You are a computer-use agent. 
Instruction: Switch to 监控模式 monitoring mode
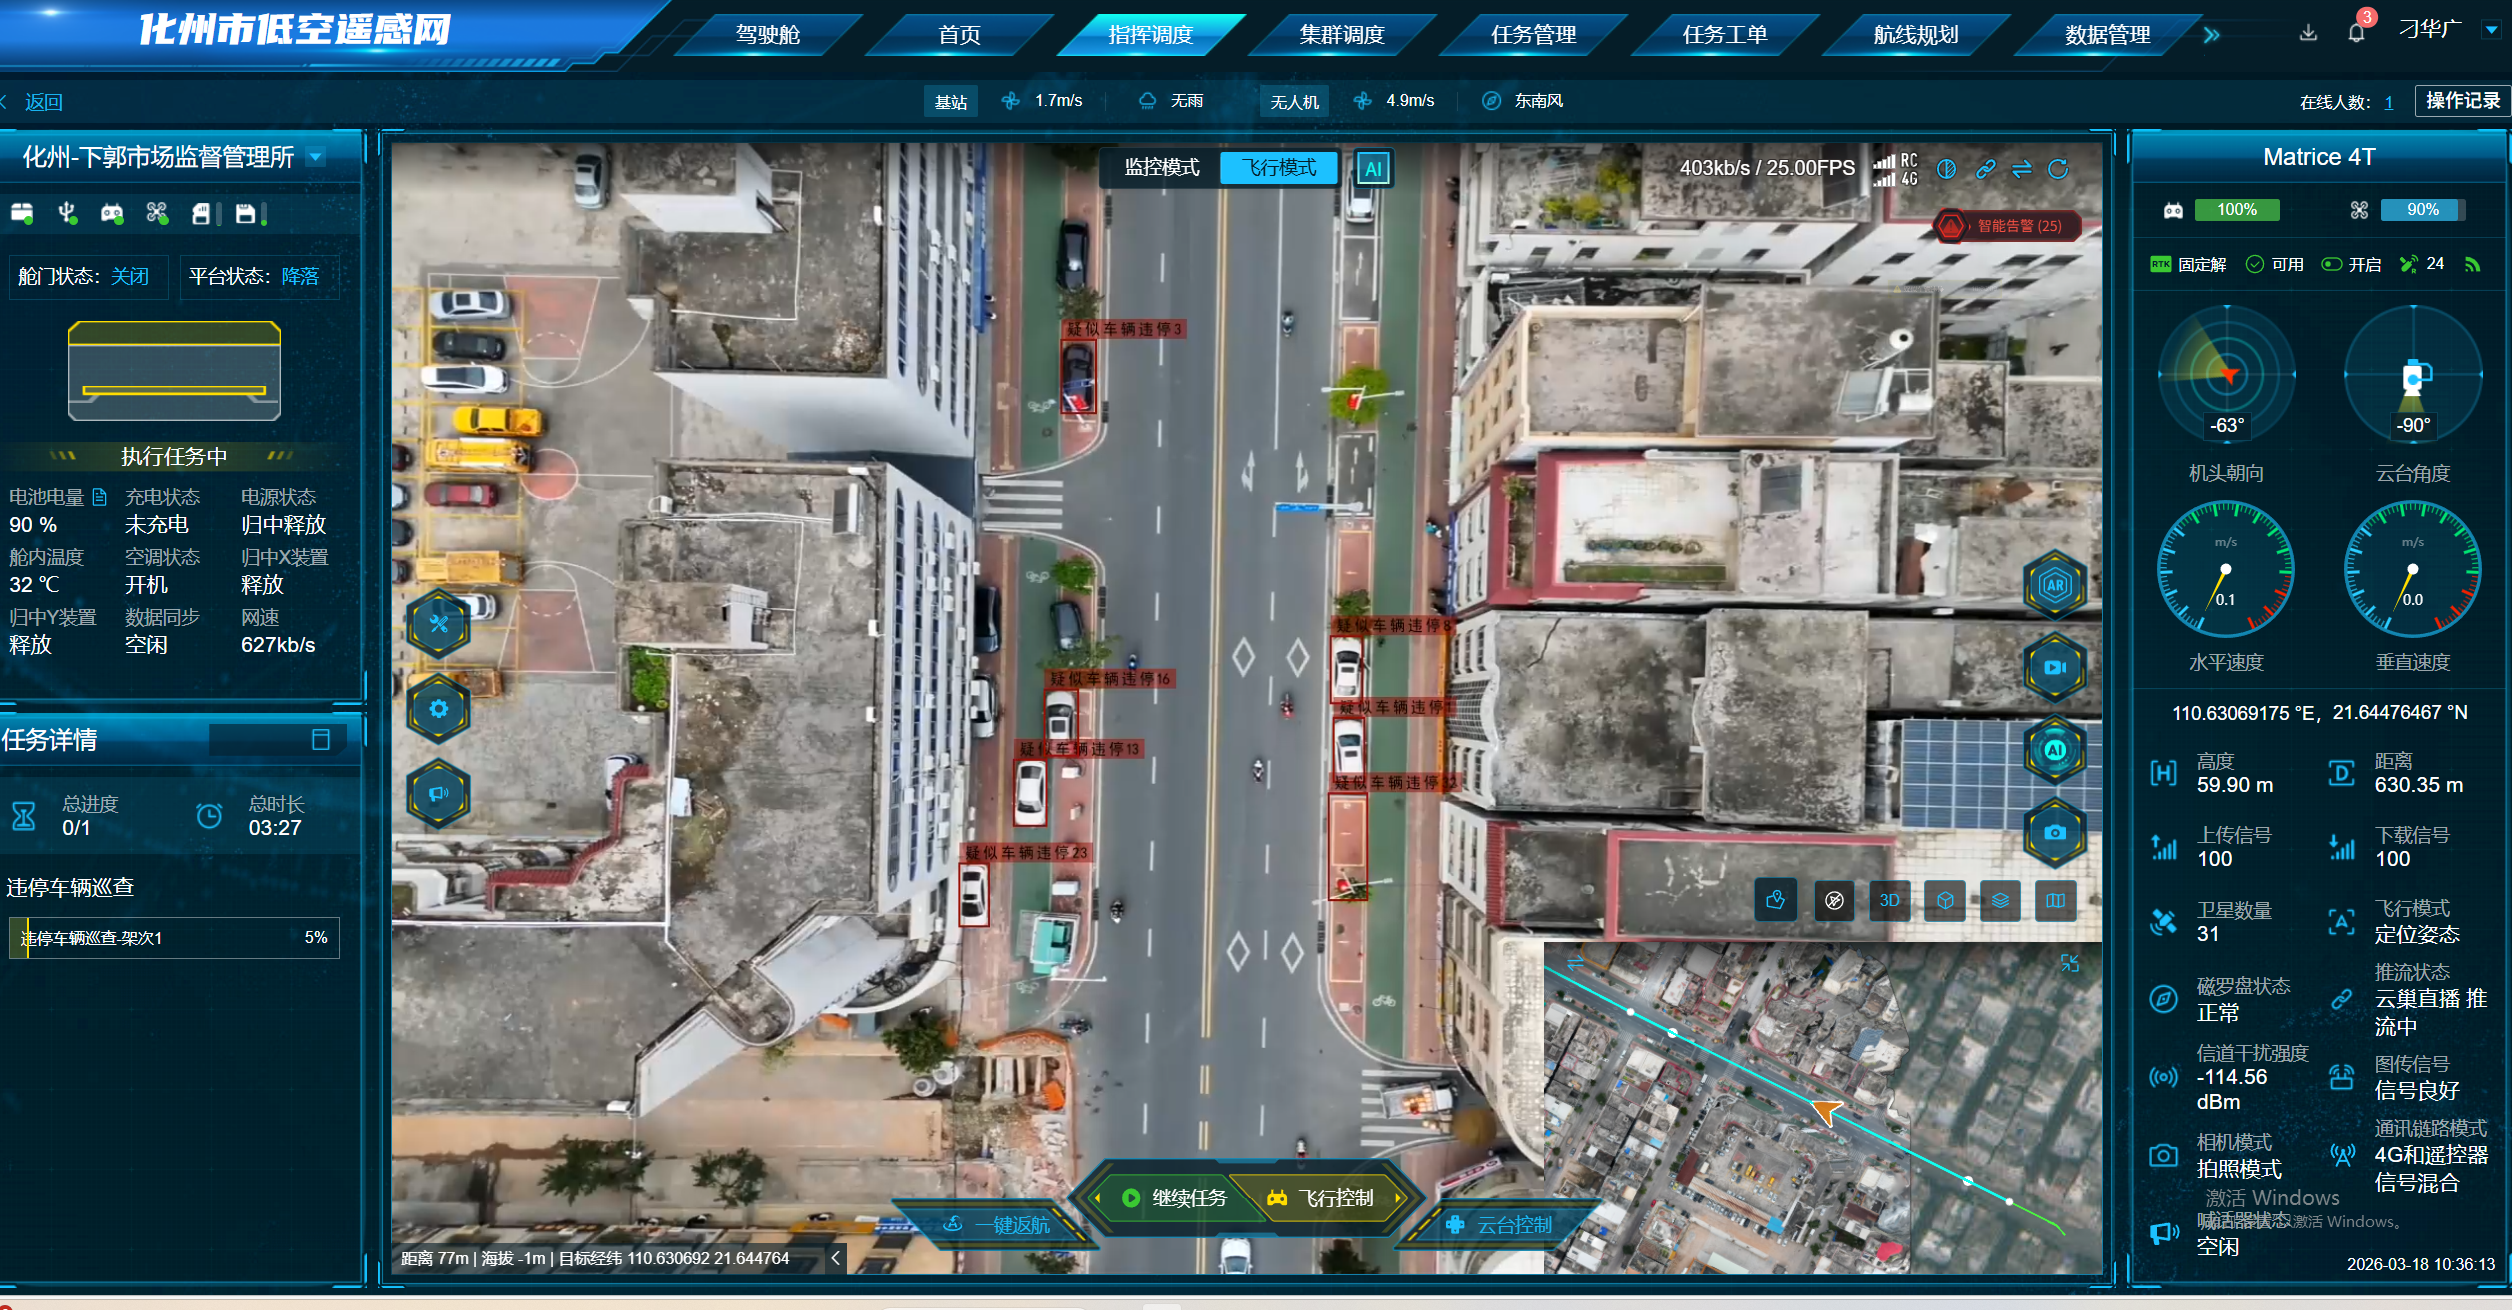[x=1161, y=168]
